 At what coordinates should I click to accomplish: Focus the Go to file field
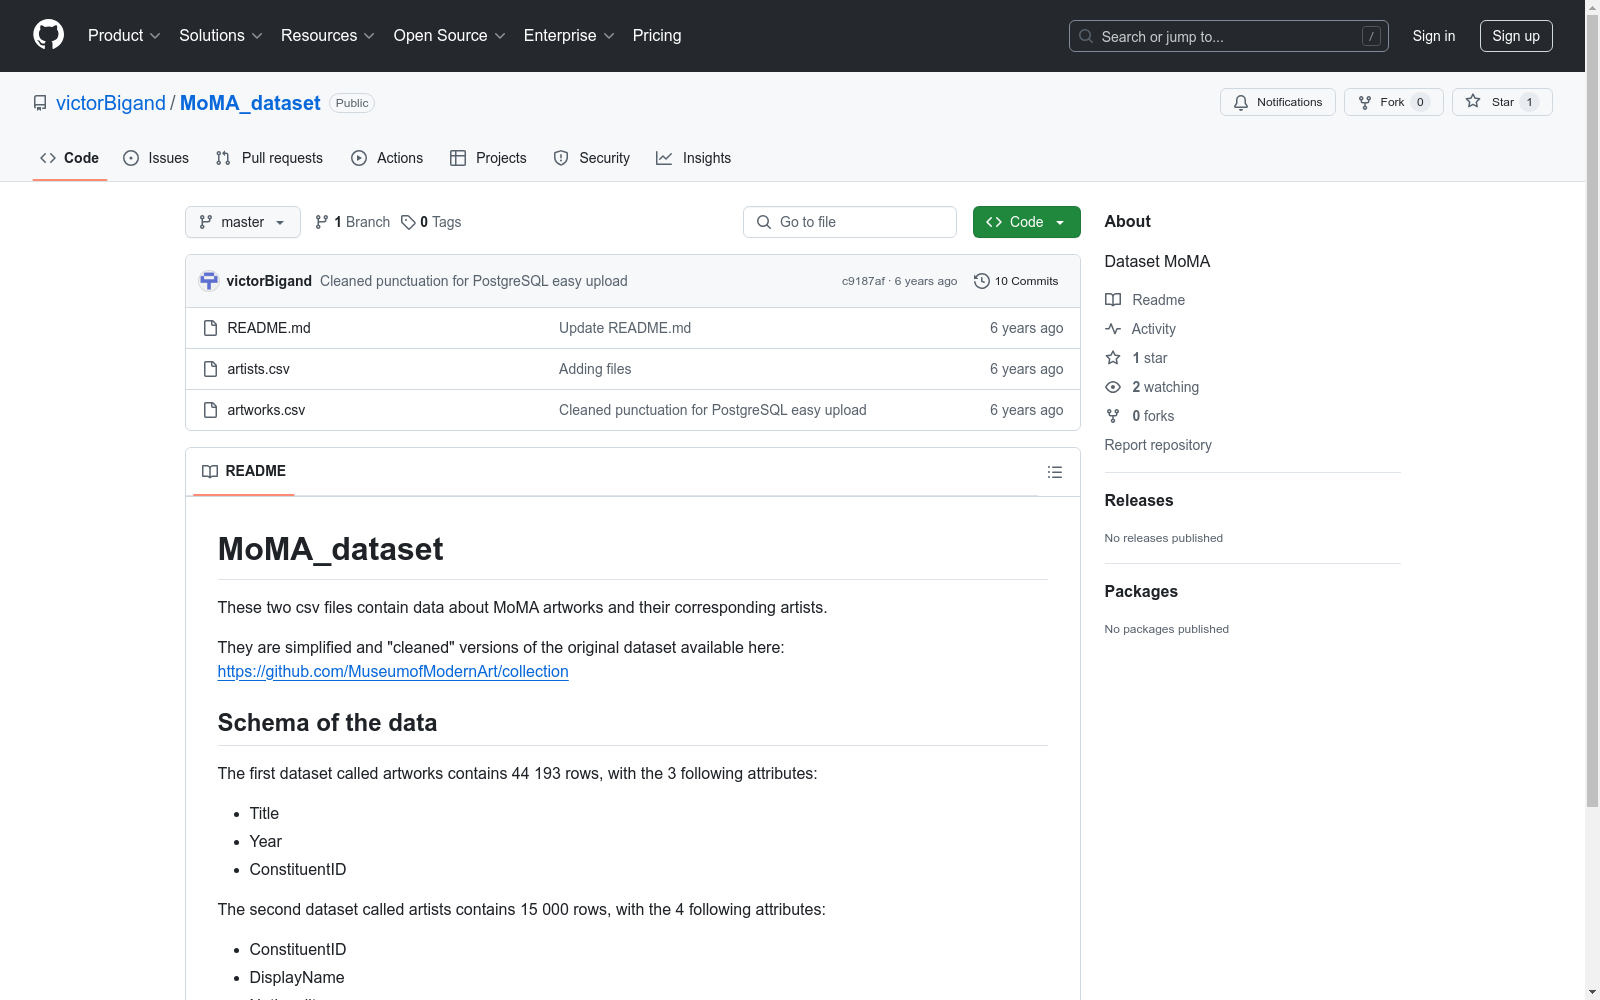pos(850,222)
